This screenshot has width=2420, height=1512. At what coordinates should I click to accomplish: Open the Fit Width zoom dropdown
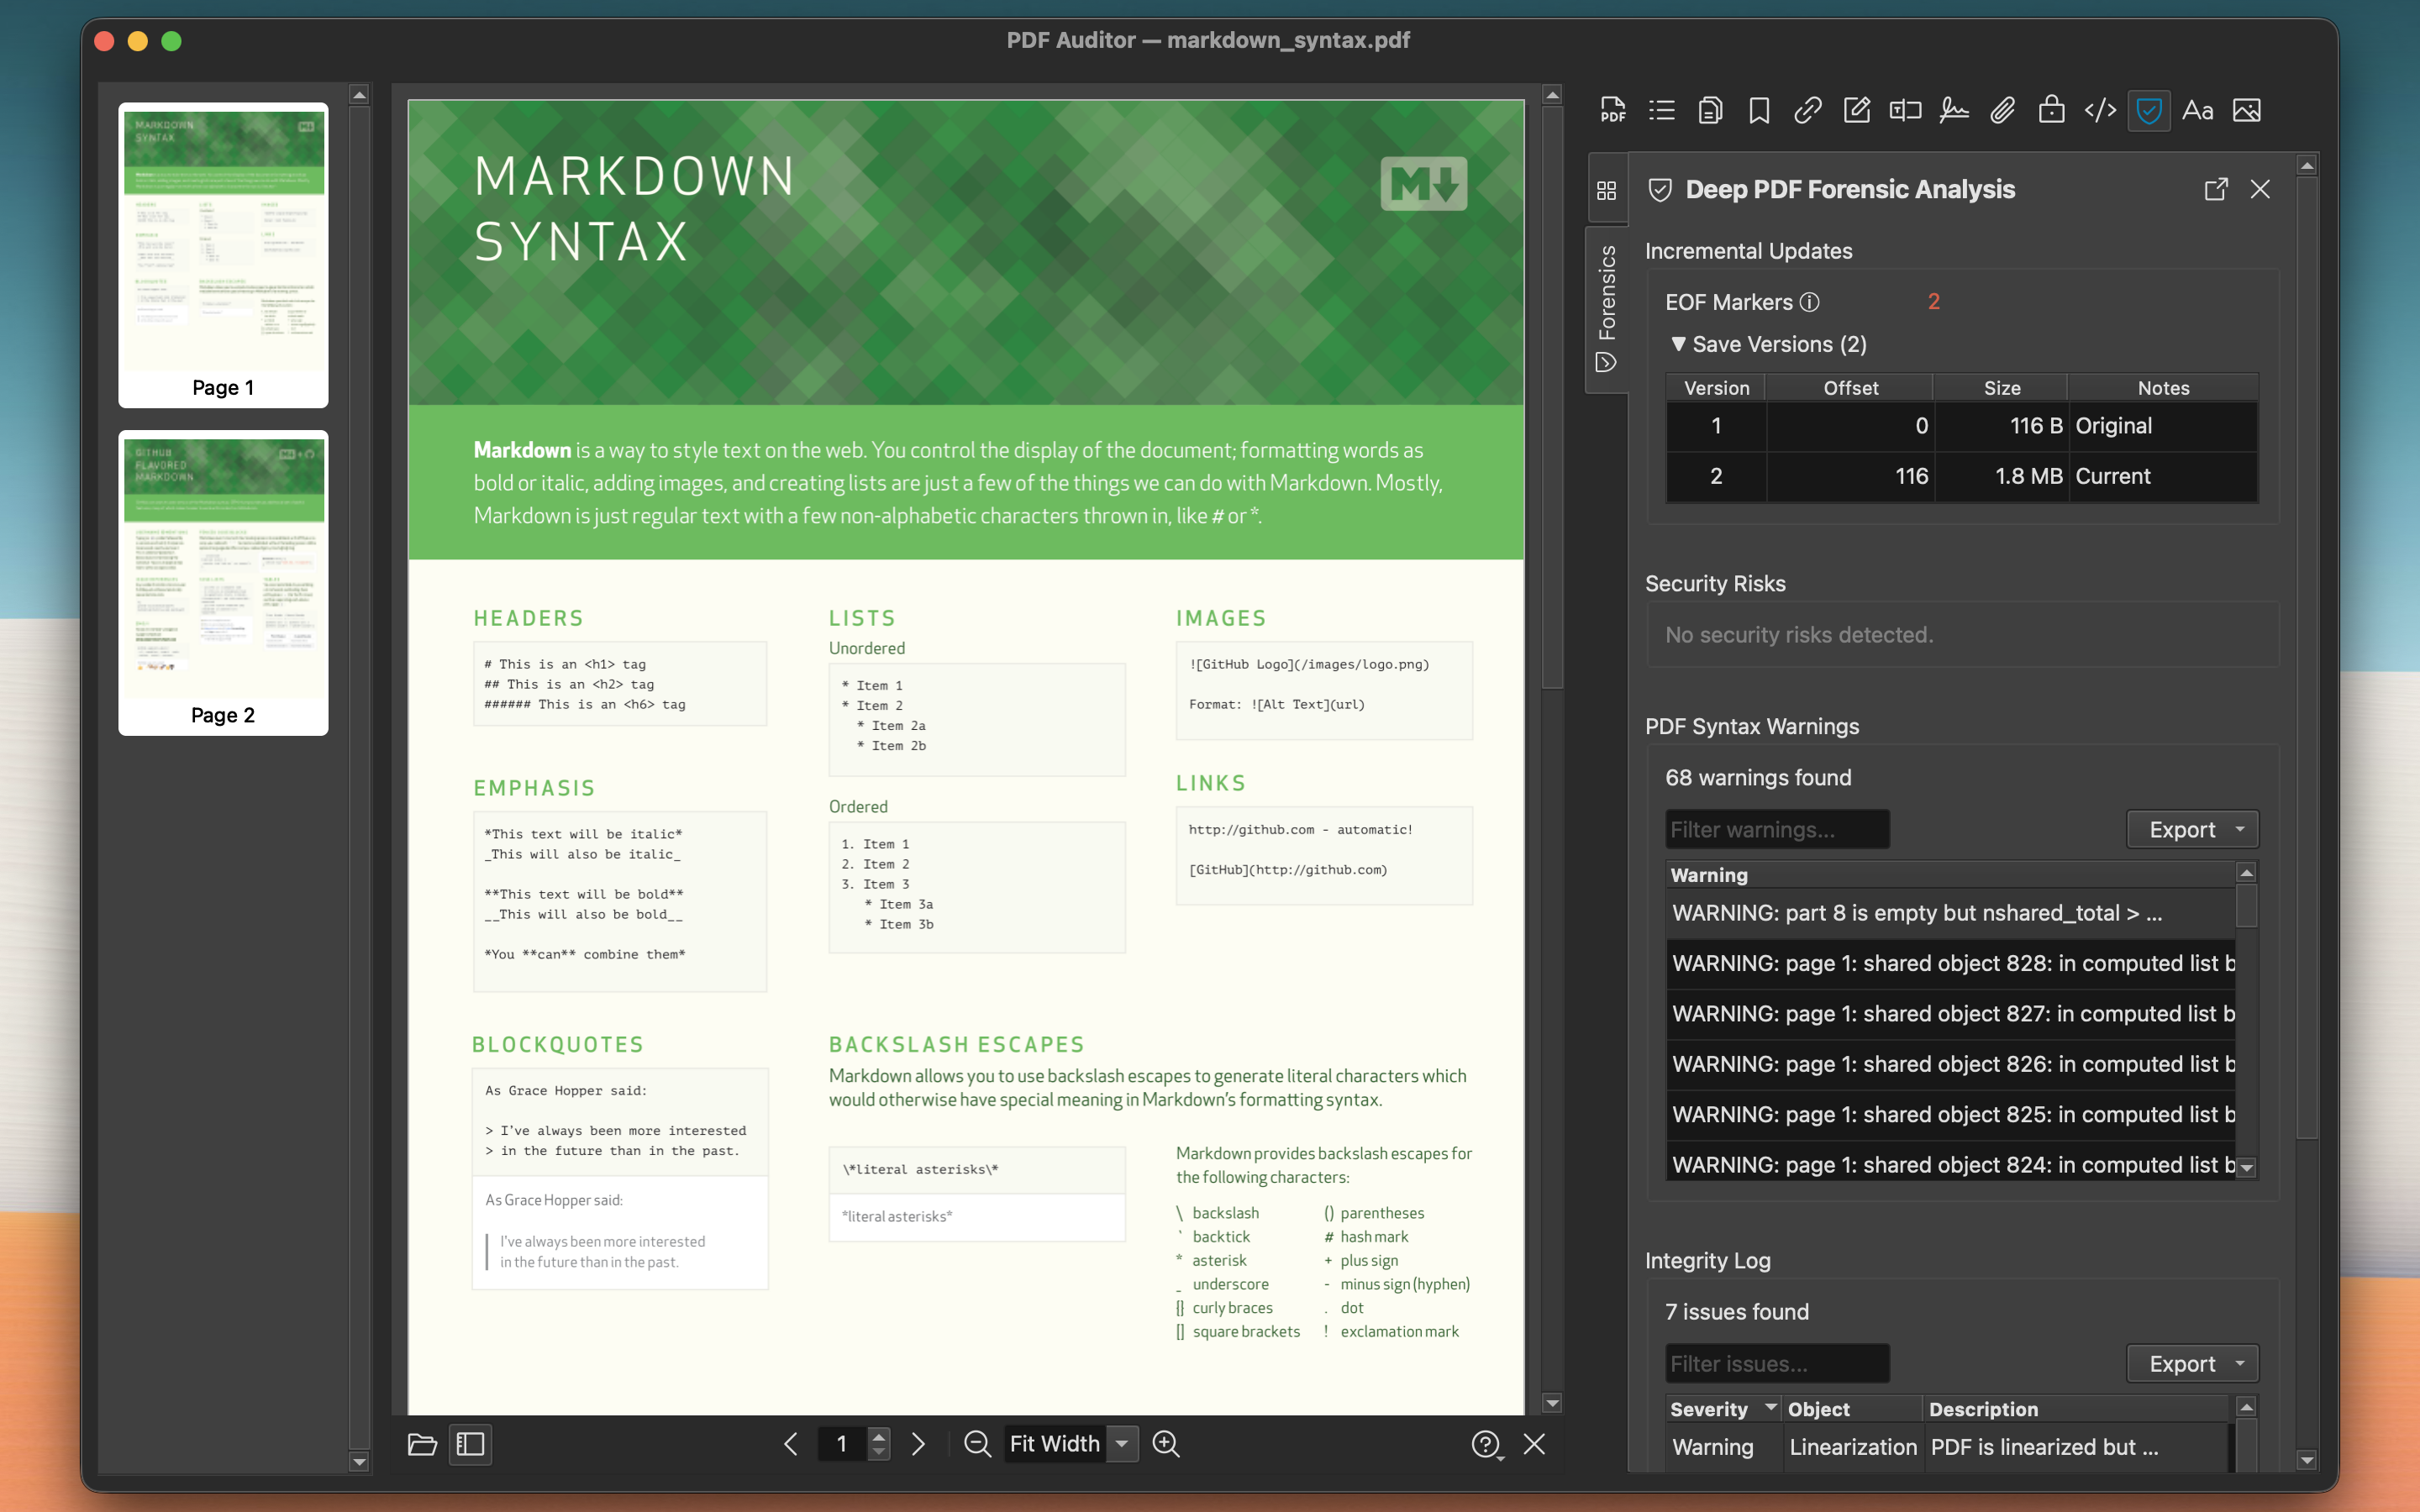[x=1122, y=1444]
